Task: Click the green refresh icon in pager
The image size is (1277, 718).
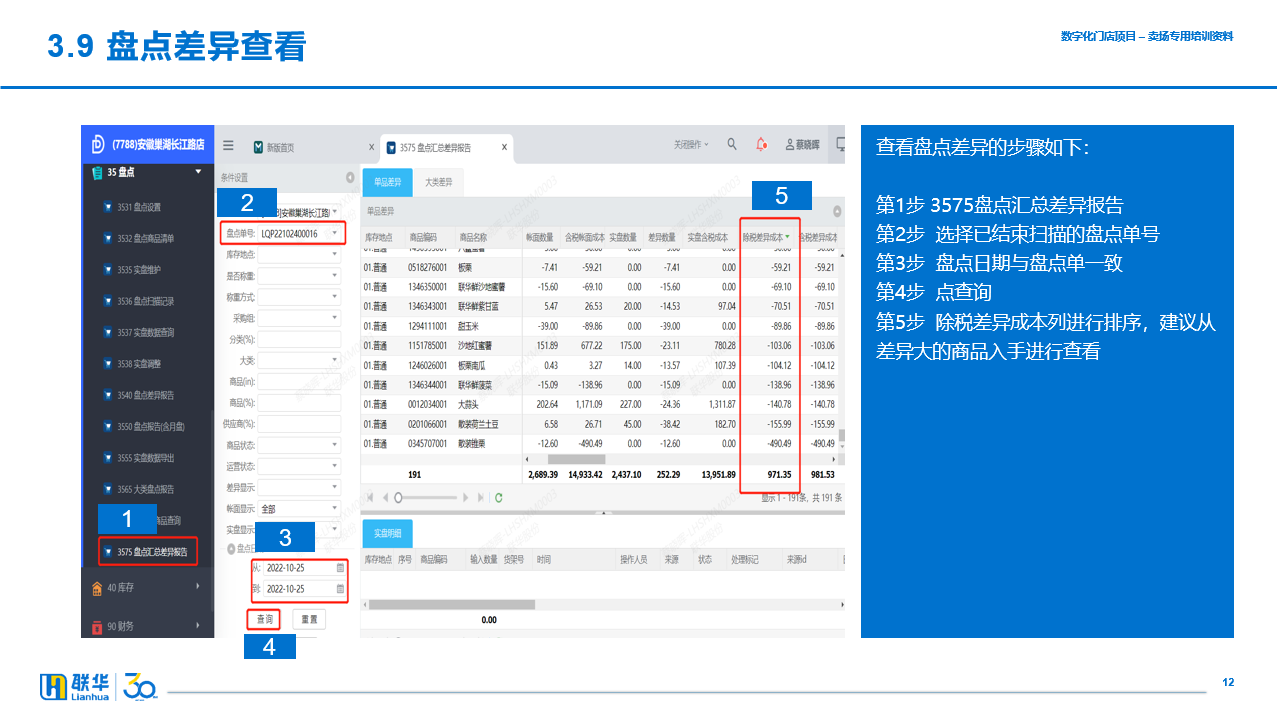Action: point(498,496)
